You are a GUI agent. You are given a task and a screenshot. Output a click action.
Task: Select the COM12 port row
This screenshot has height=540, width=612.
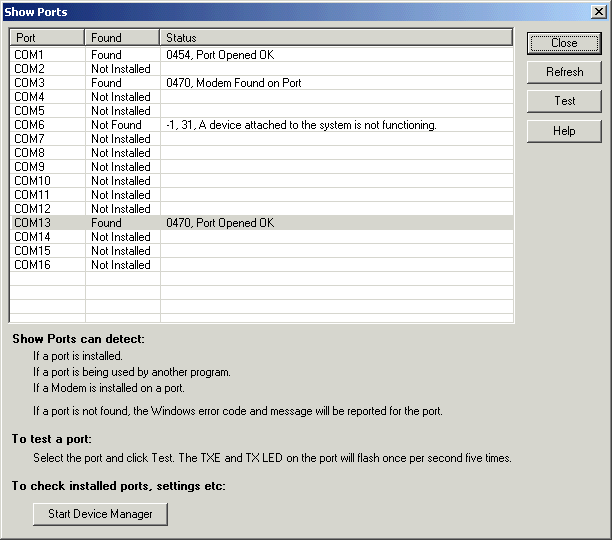click(262, 209)
